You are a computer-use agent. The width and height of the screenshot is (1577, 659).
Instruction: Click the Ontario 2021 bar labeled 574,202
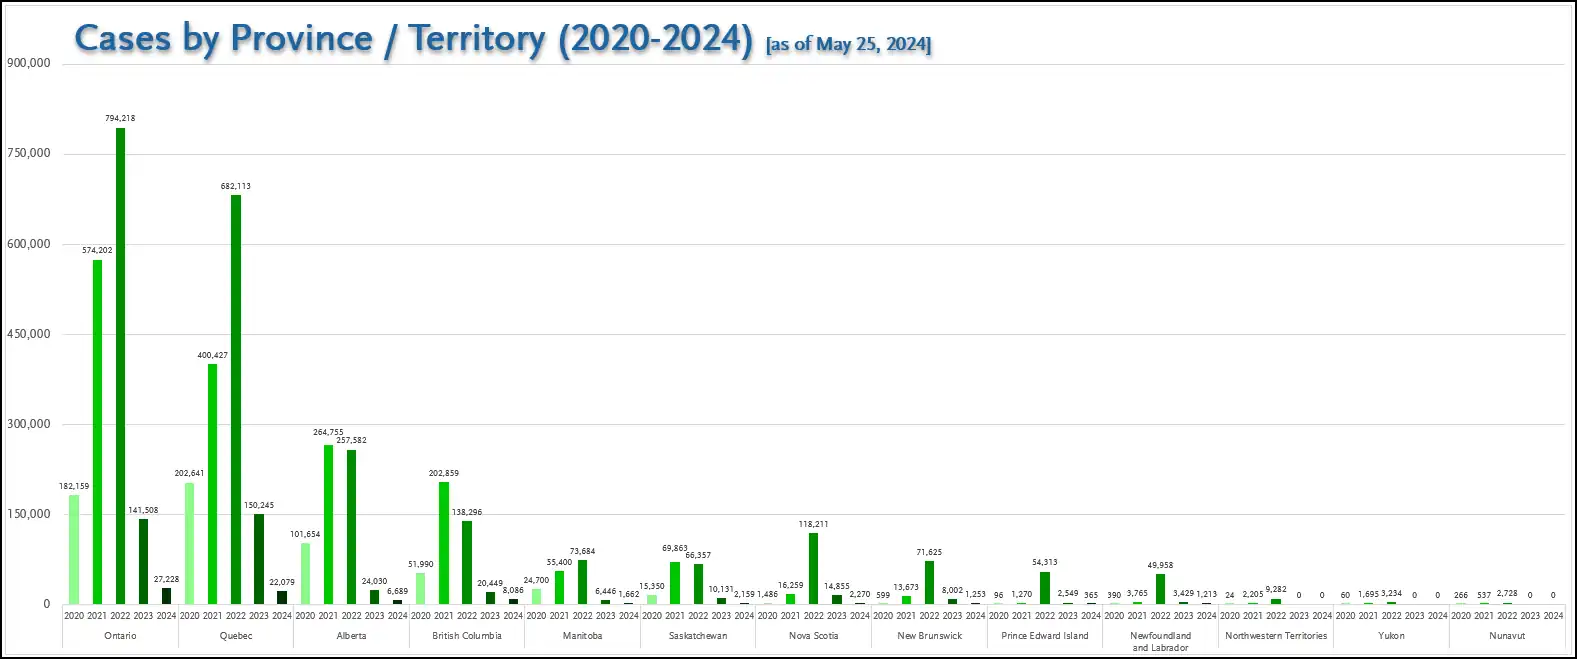pyautogui.click(x=97, y=431)
